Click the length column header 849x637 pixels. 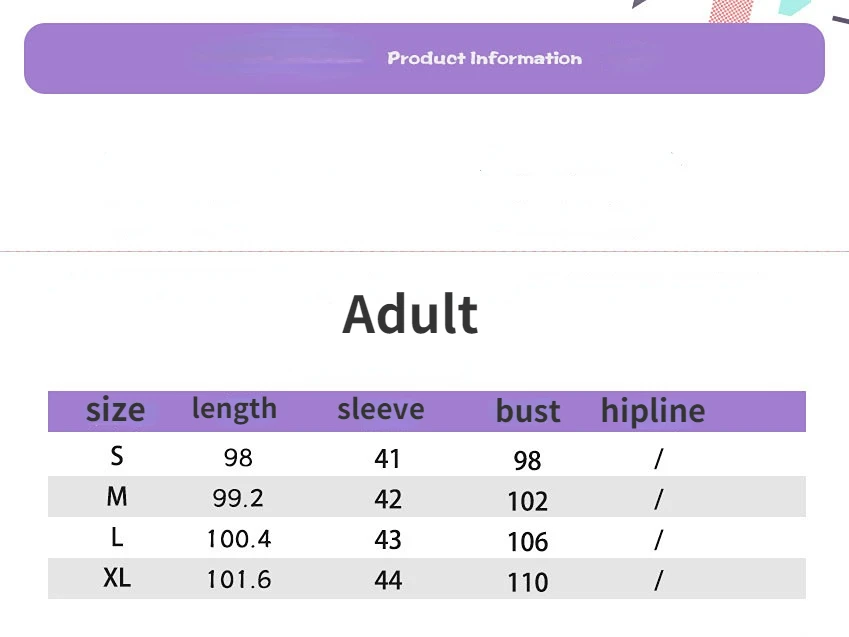click(x=234, y=410)
